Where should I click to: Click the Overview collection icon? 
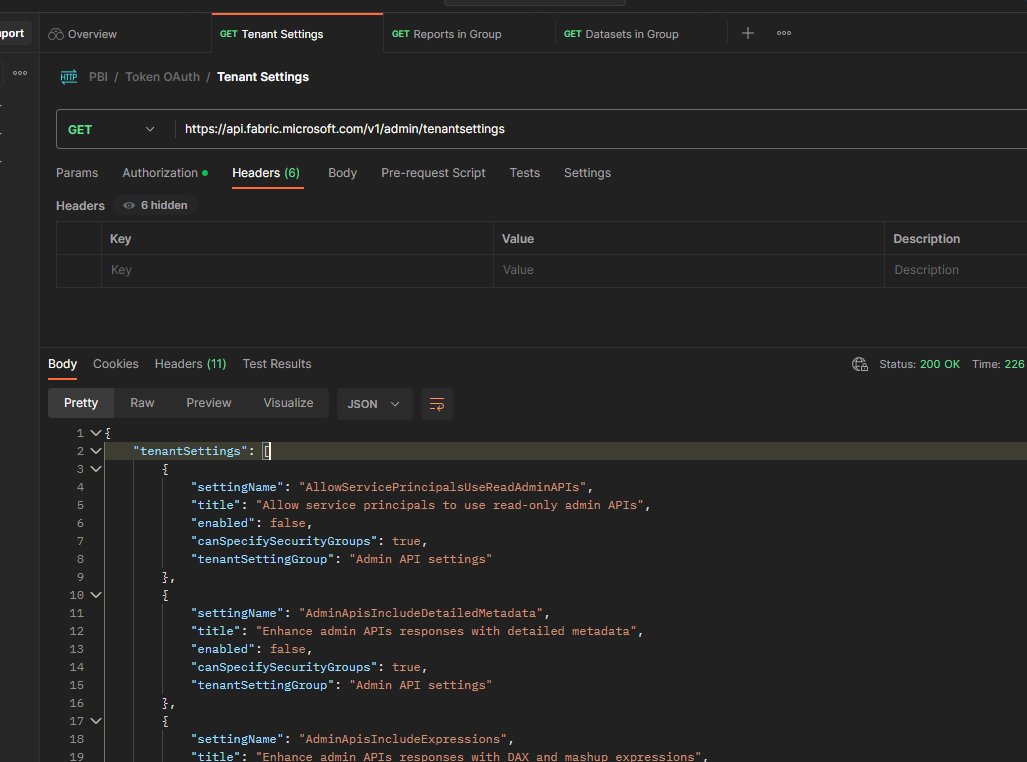(56, 34)
